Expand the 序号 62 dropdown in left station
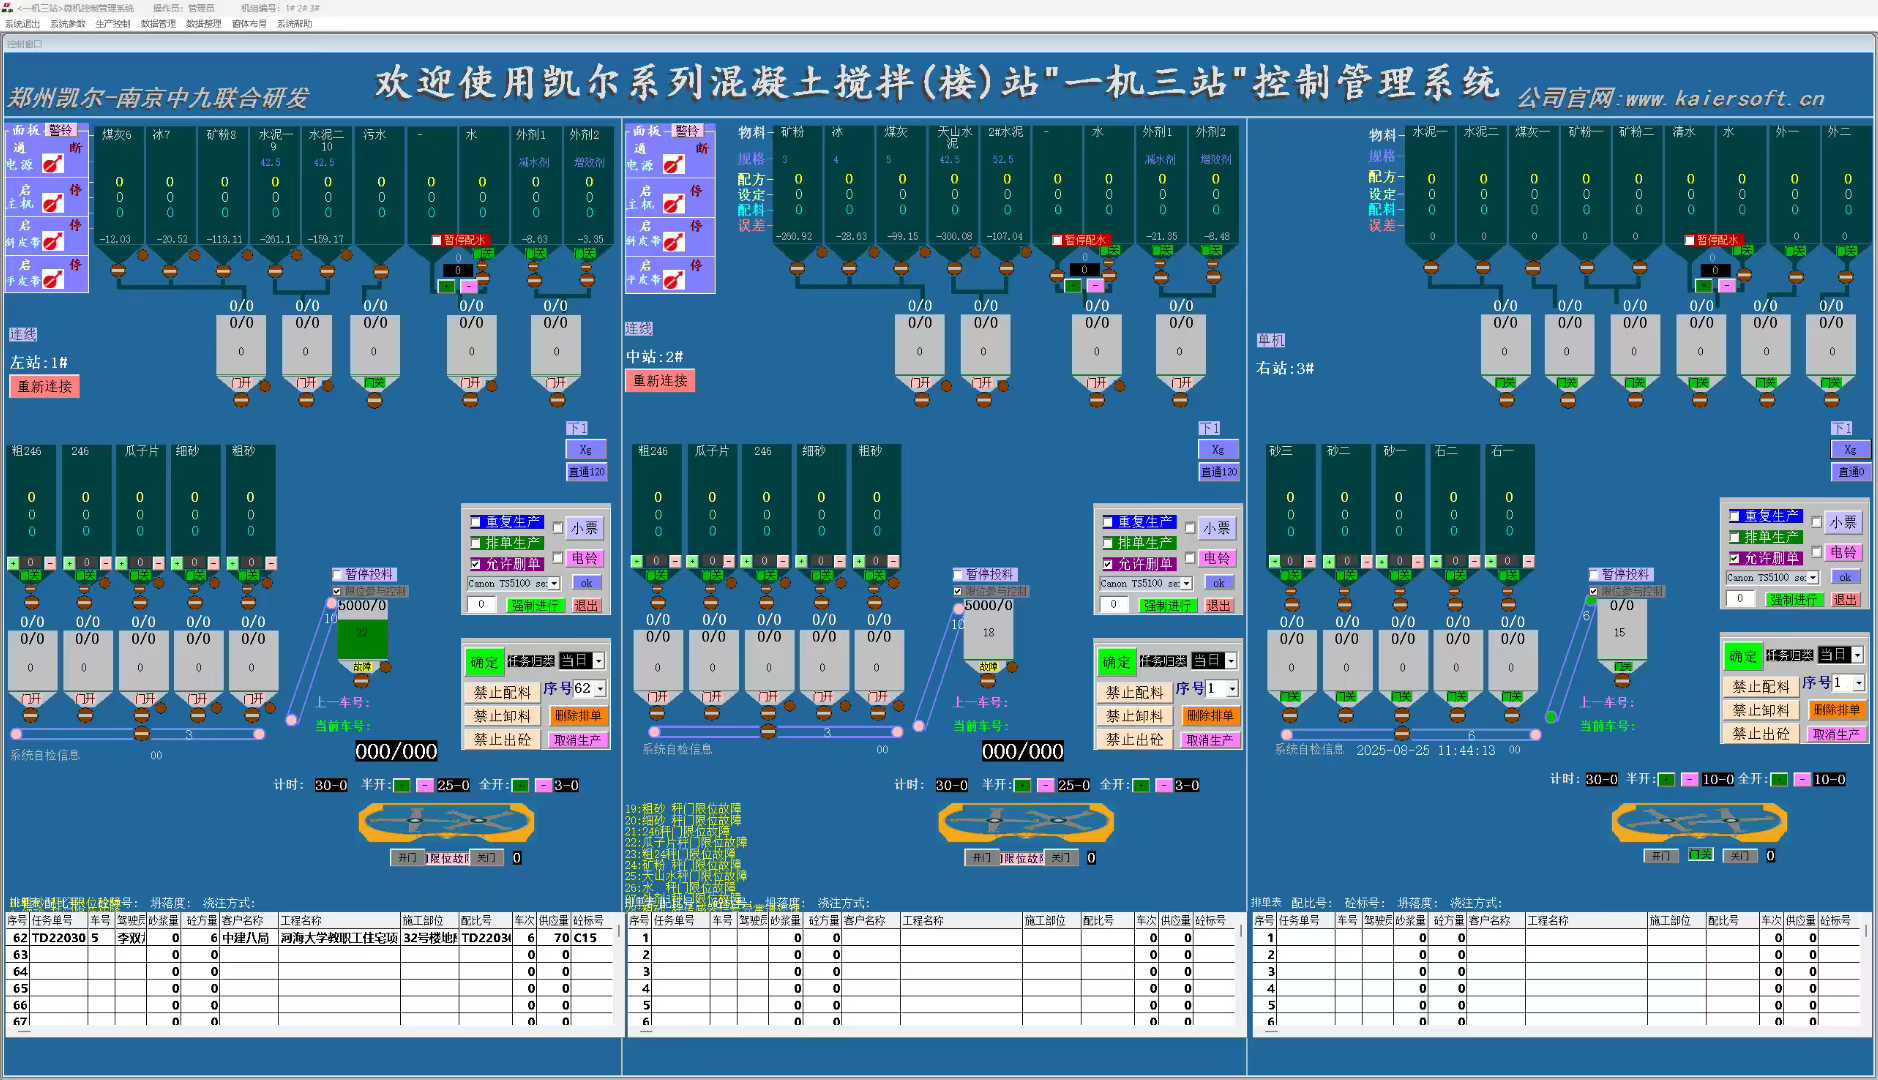 click(600, 688)
